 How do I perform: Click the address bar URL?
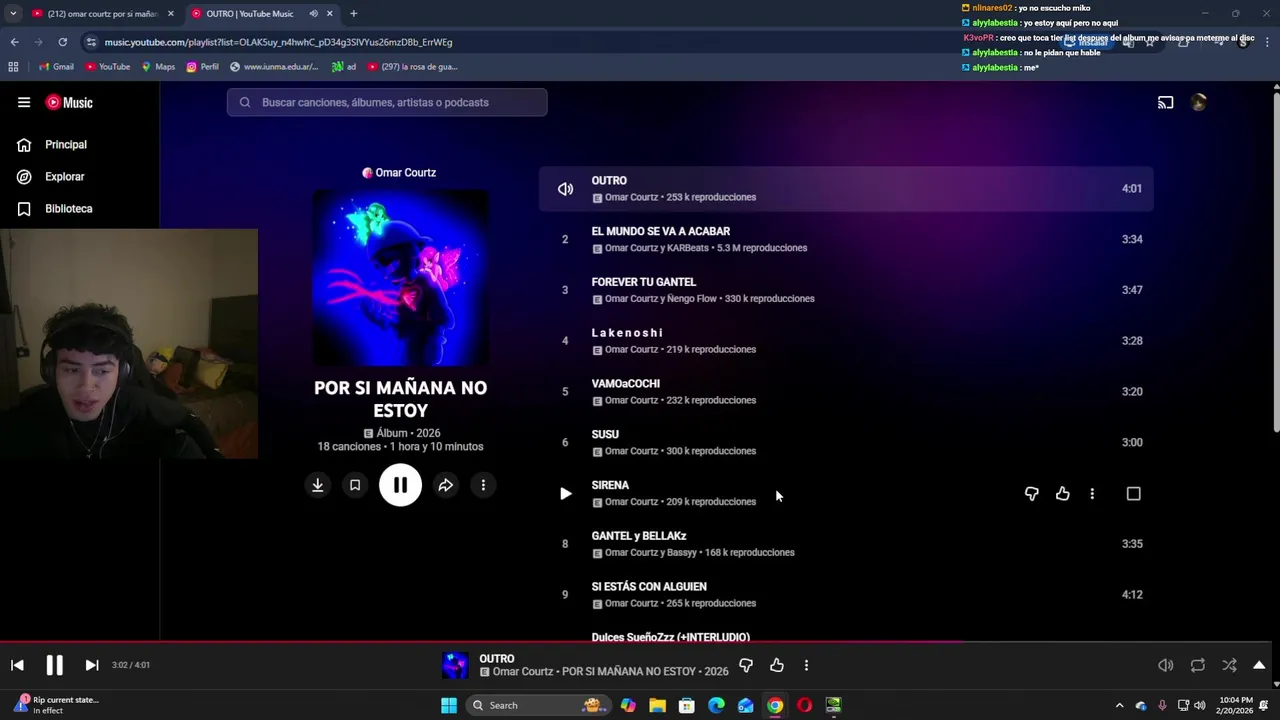(x=278, y=42)
